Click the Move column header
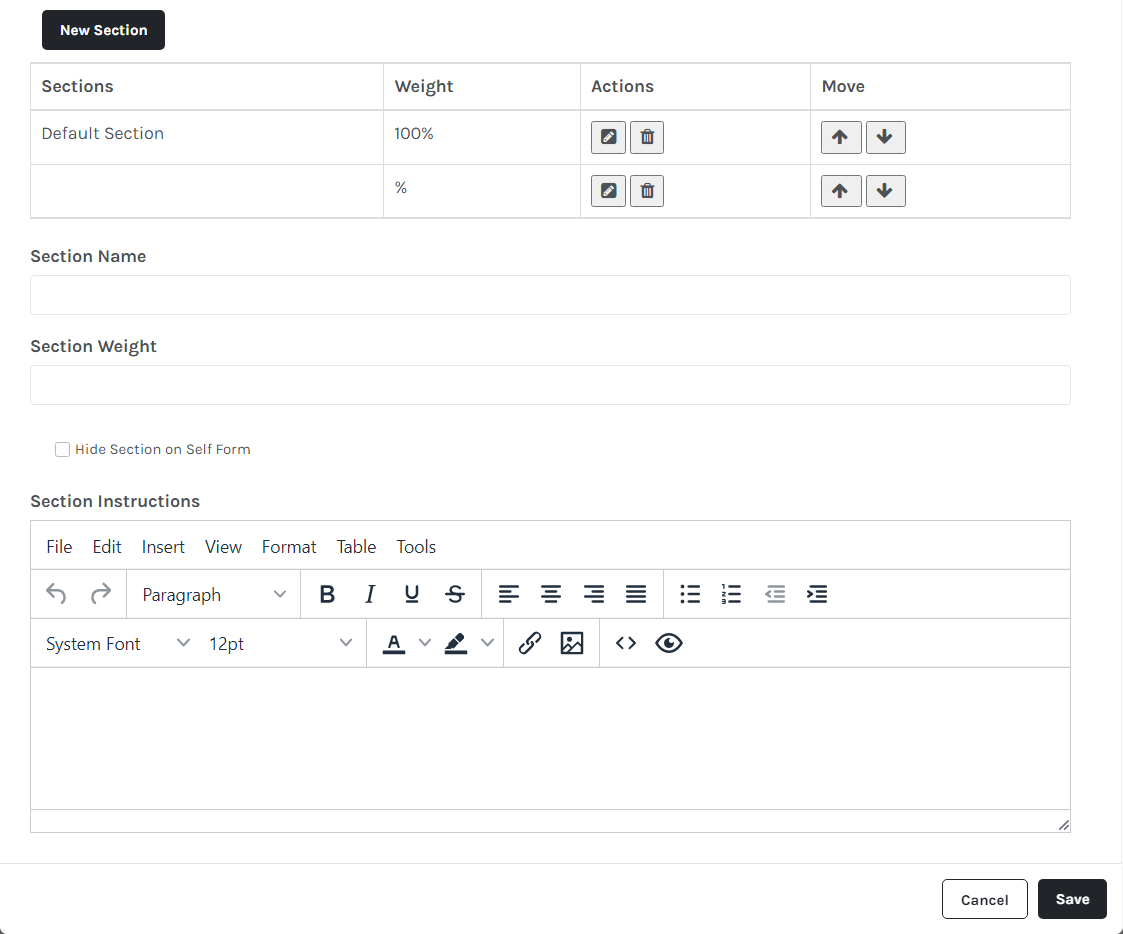 [940, 87]
